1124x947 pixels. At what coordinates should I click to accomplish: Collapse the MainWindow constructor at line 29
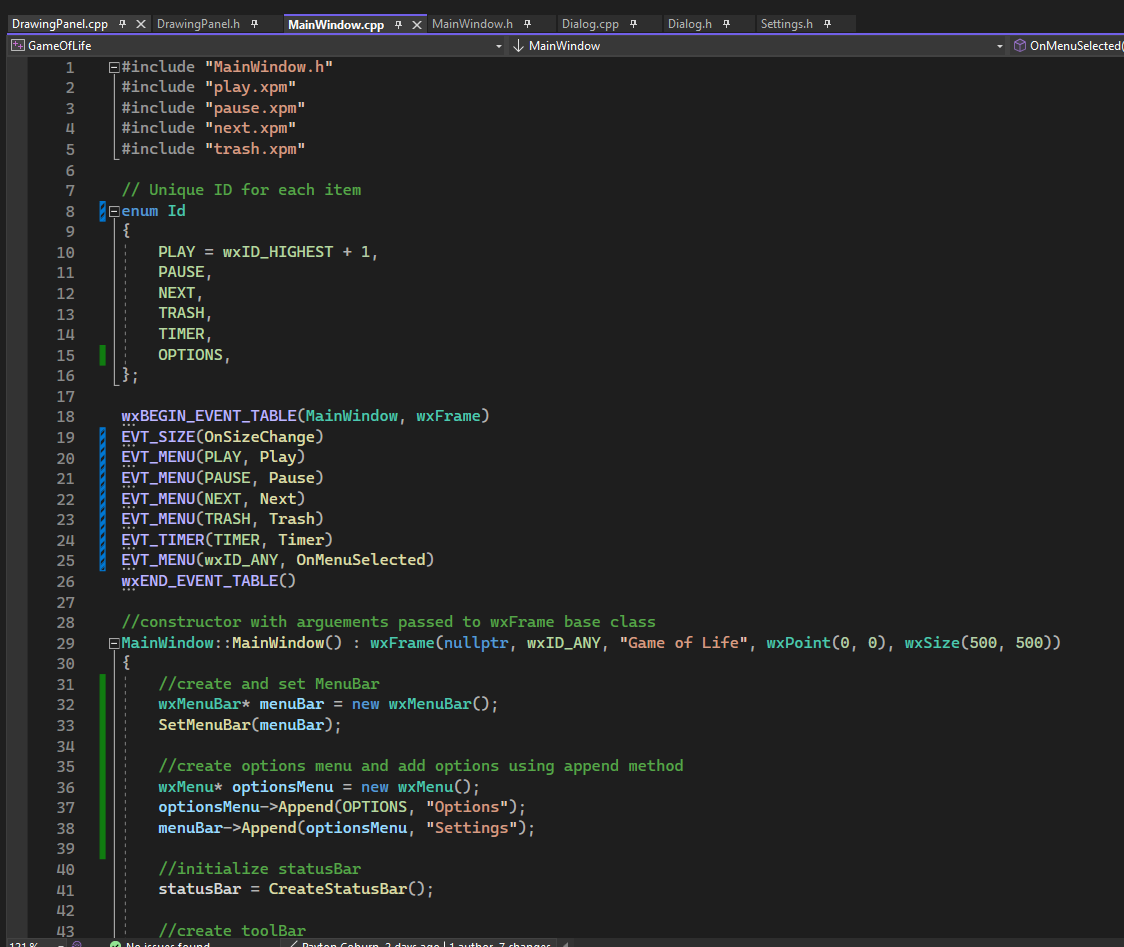[x=114, y=642]
